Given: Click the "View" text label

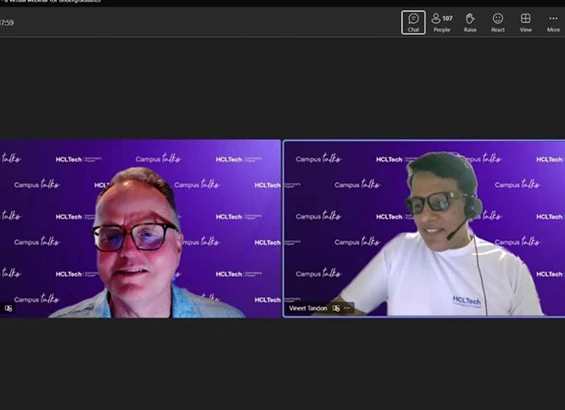Looking at the screenshot, I should click(x=525, y=30).
